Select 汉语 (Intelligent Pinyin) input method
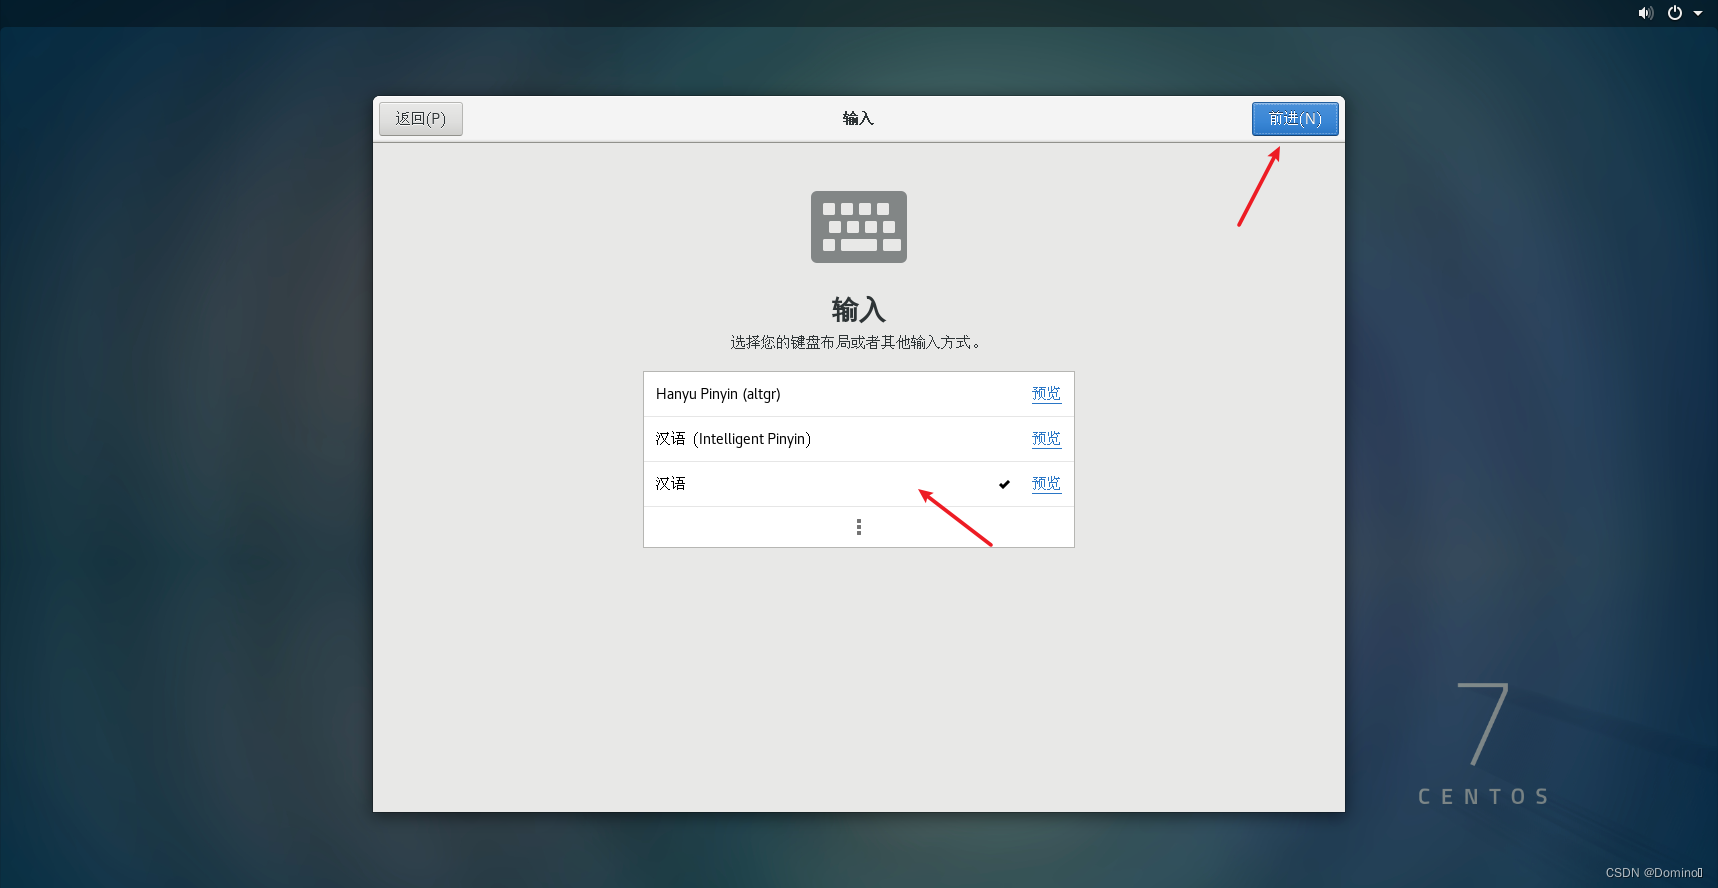The height and width of the screenshot is (888, 1718). [858, 439]
